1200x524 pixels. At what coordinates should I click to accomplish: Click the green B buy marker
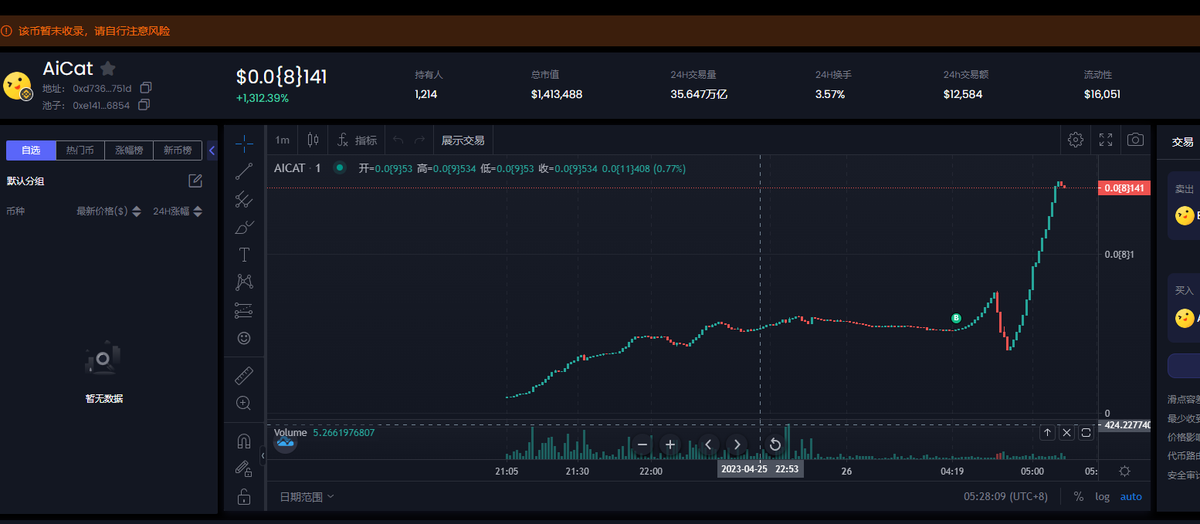tap(956, 318)
